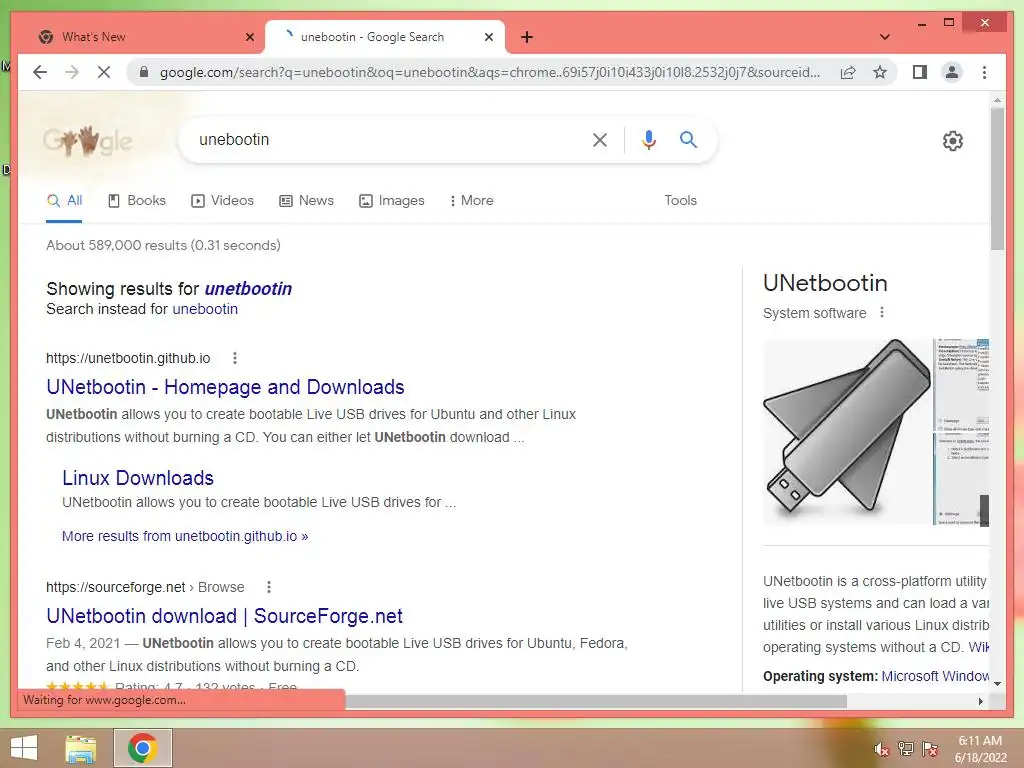This screenshot has width=1024, height=768.
Task: Open a new tab with the plus button
Action: point(527,37)
